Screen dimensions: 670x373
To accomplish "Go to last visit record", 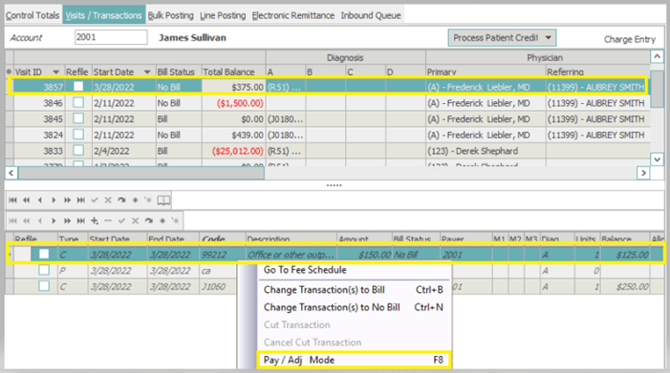I will click(81, 200).
